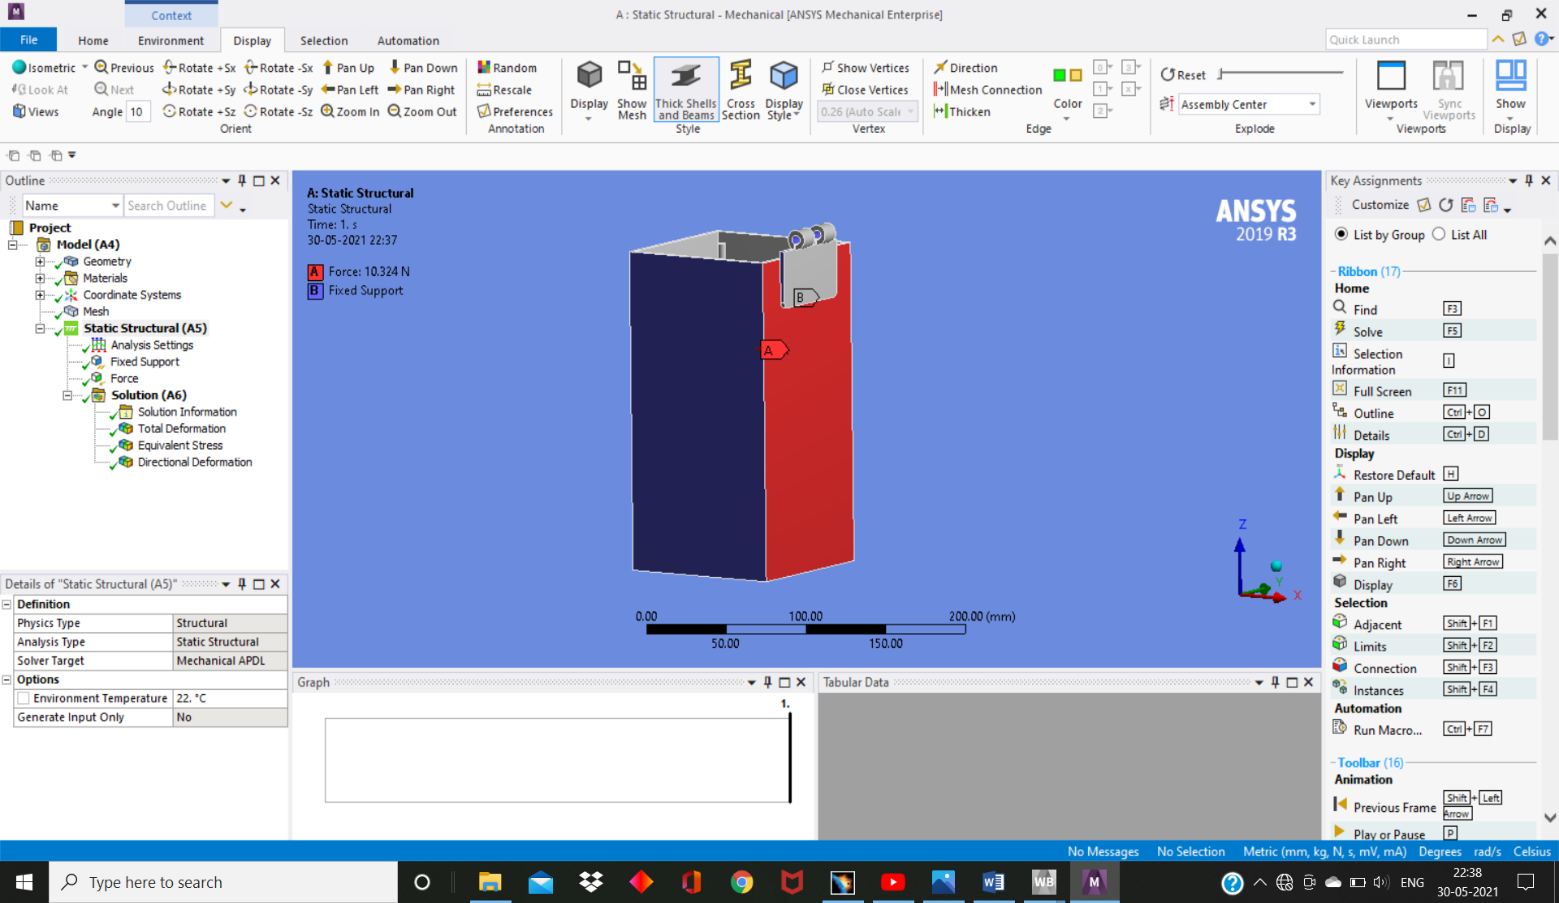The width and height of the screenshot is (1559, 903).
Task: Click the Explode slider track
Action: [1281, 73]
